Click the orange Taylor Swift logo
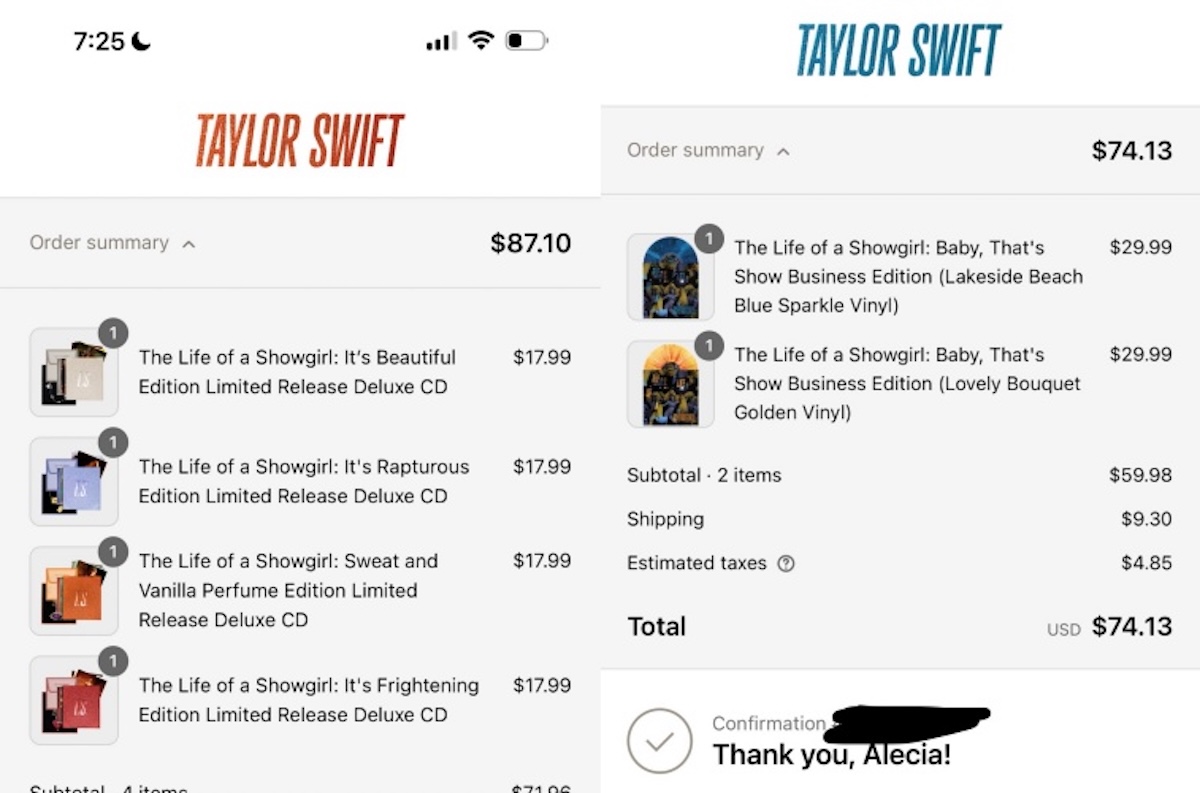Image resolution: width=1200 pixels, height=793 pixels. pos(299,141)
